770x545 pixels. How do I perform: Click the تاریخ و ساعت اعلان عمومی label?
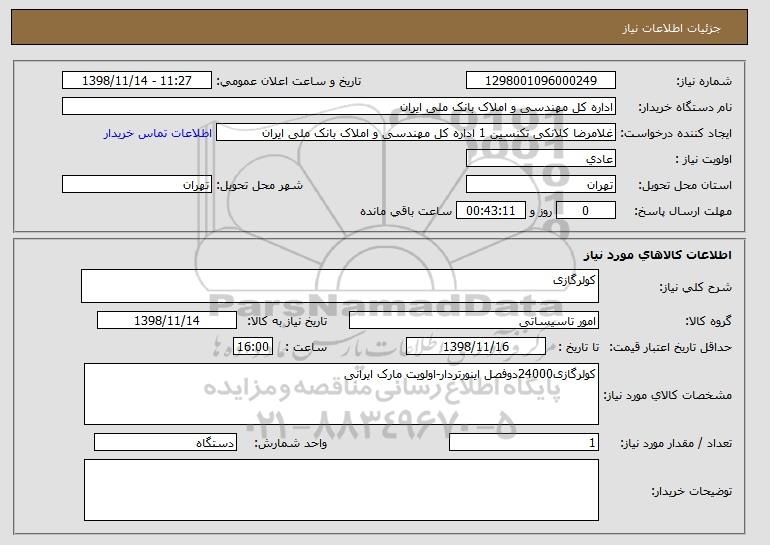pos(289,81)
